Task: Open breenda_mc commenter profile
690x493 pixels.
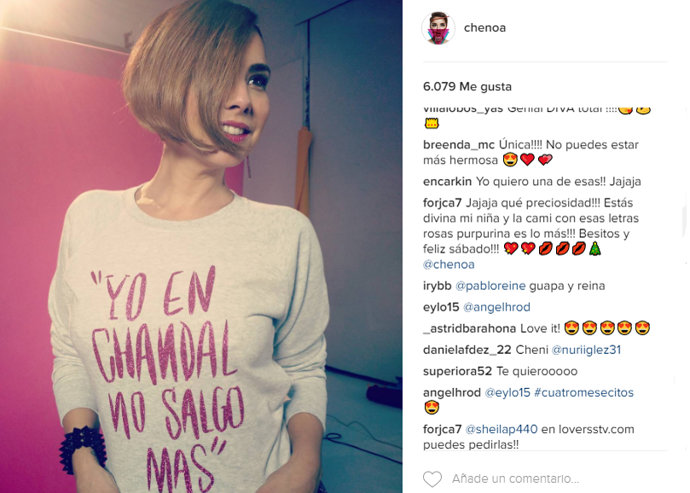Action: (459, 145)
